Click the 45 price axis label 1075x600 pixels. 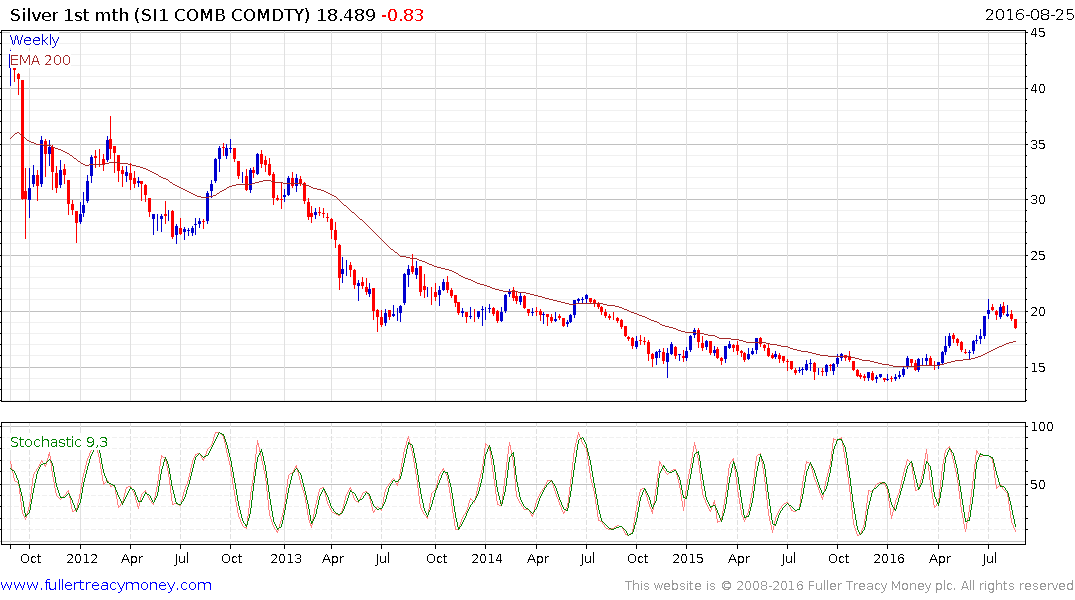1038,32
